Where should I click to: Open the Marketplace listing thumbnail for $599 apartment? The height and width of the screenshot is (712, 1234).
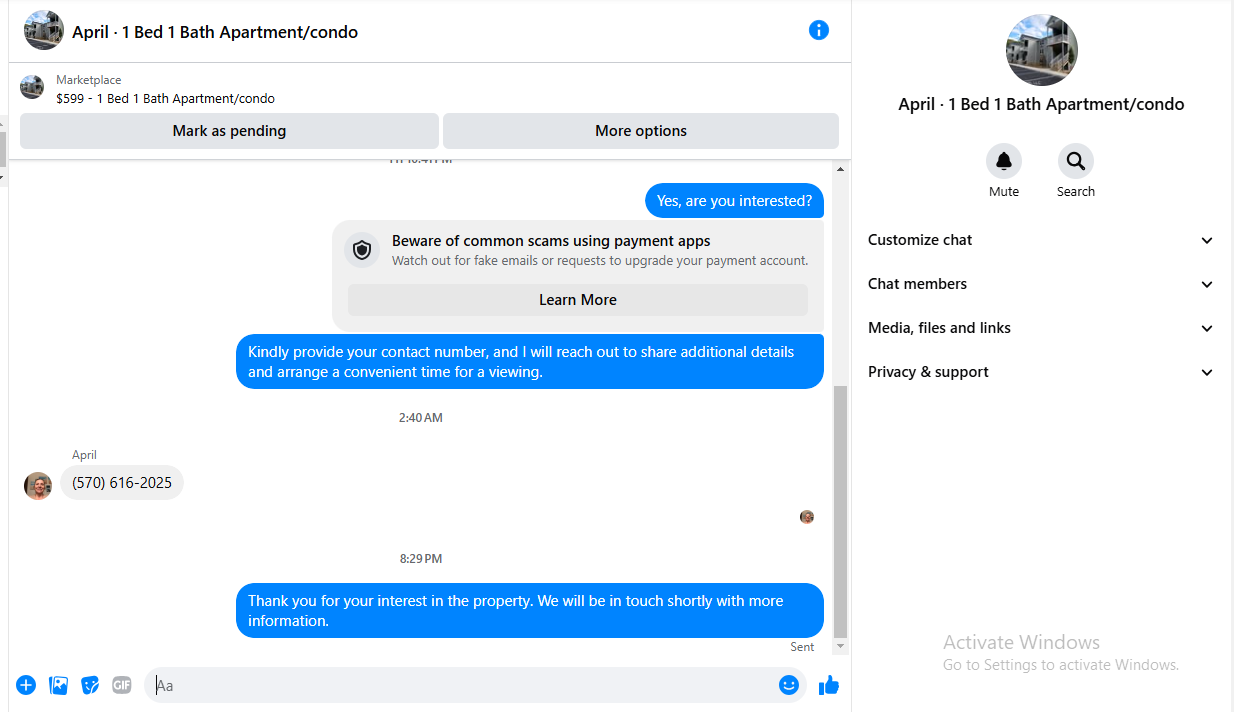pyautogui.click(x=32, y=88)
